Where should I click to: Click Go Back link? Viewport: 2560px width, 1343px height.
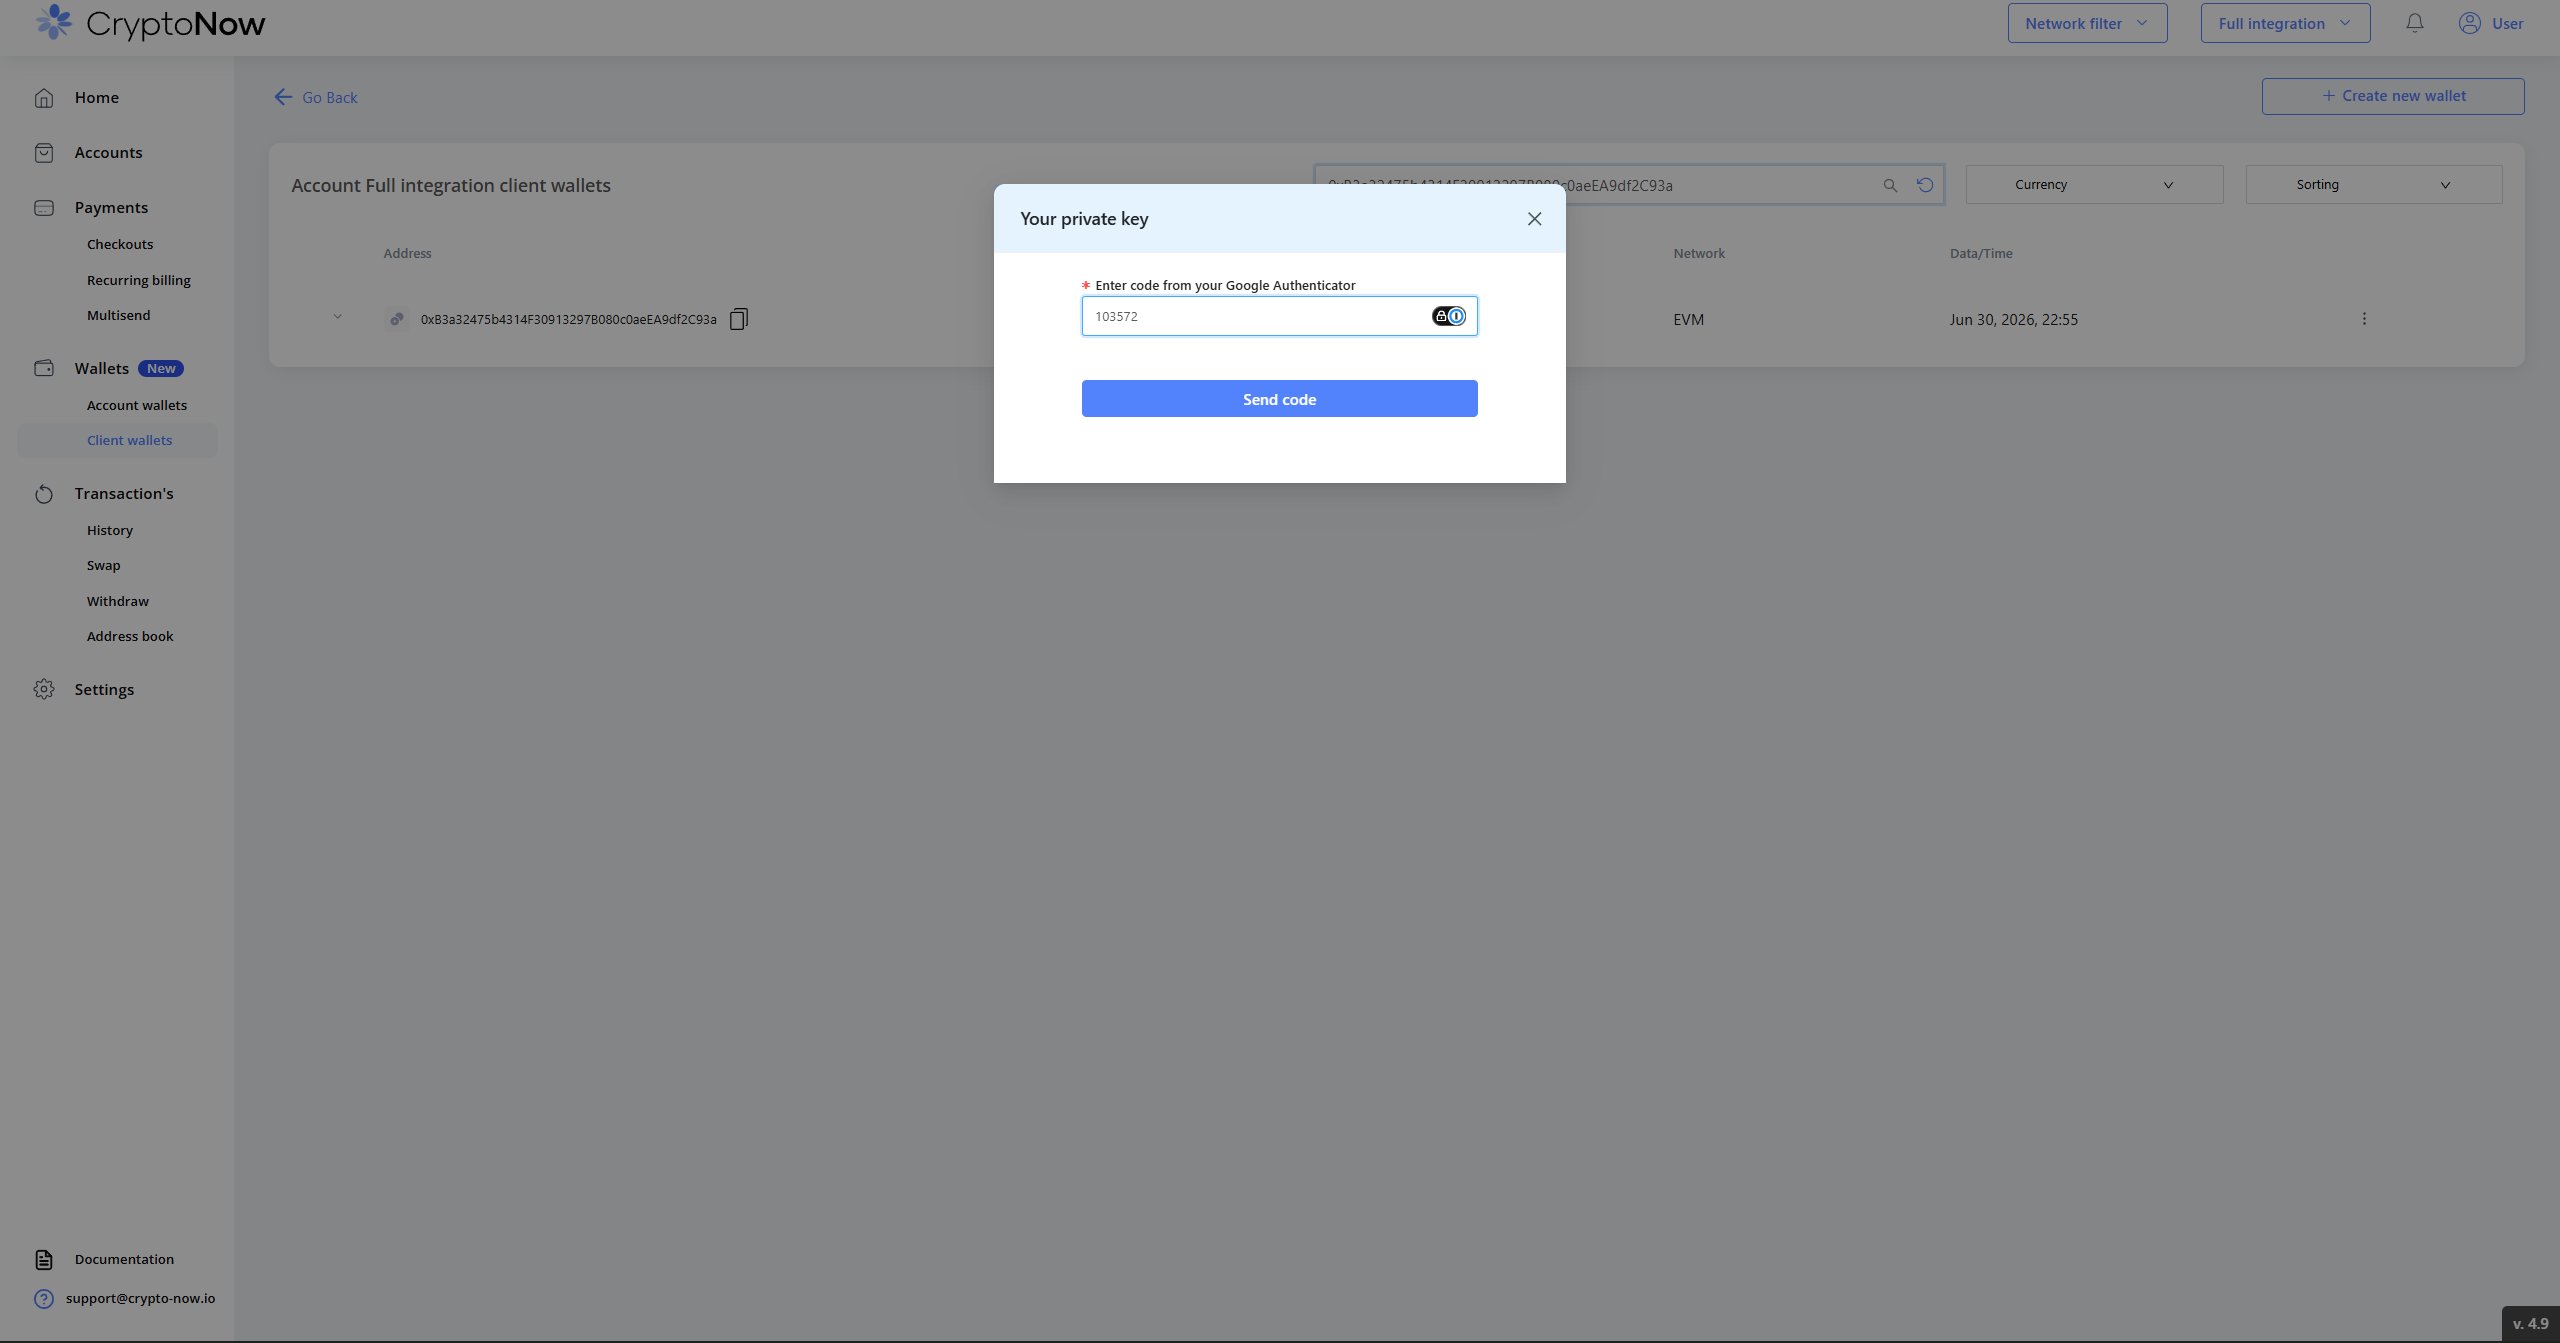pyautogui.click(x=330, y=97)
